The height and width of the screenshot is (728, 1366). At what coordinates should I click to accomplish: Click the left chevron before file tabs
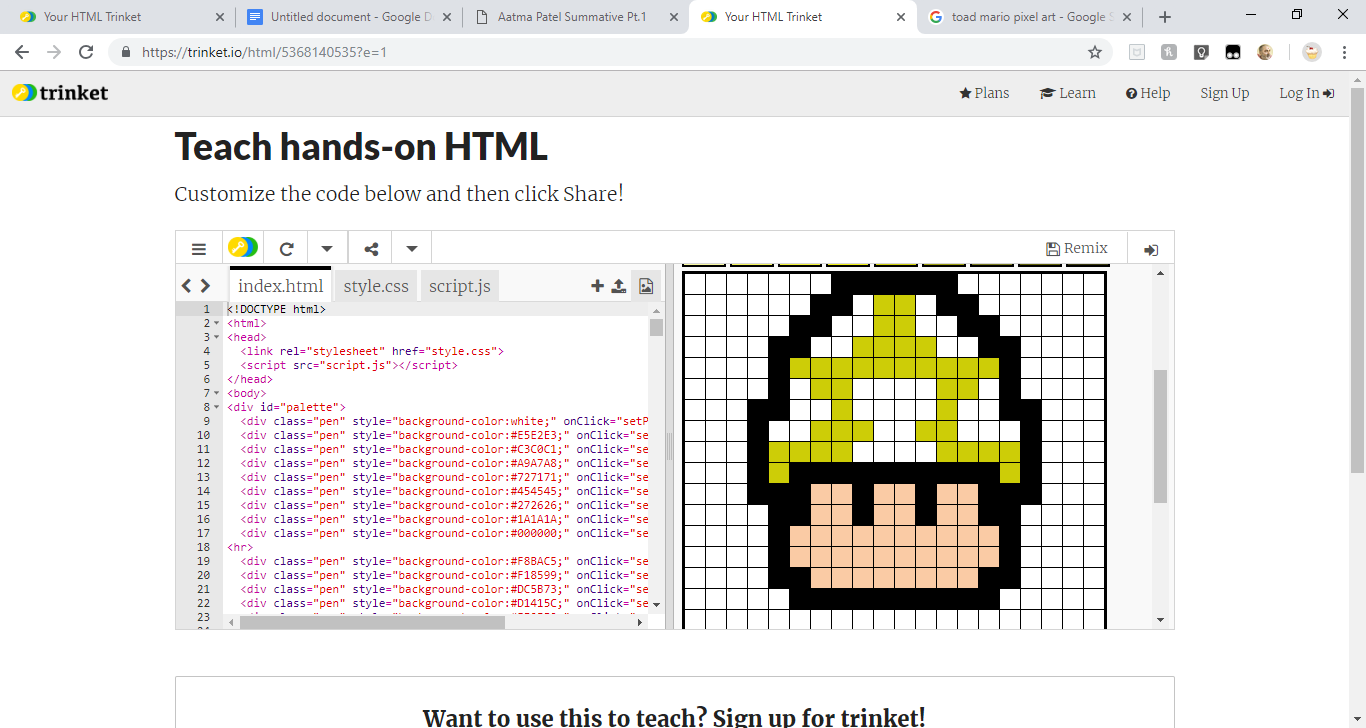click(x=186, y=286)
